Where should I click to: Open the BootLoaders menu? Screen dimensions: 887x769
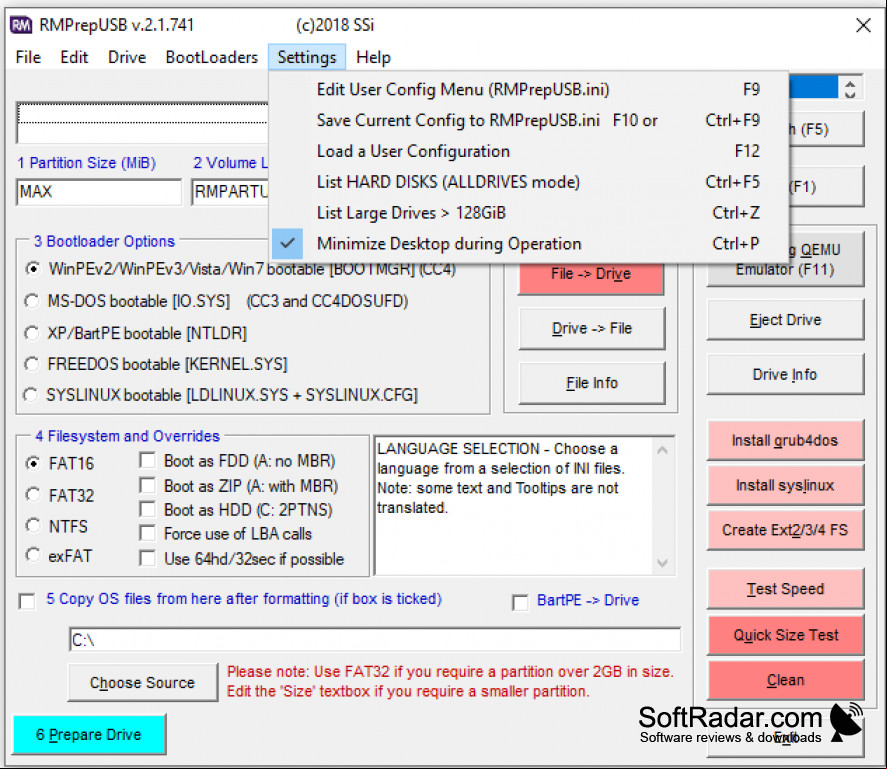coord(212,57)
